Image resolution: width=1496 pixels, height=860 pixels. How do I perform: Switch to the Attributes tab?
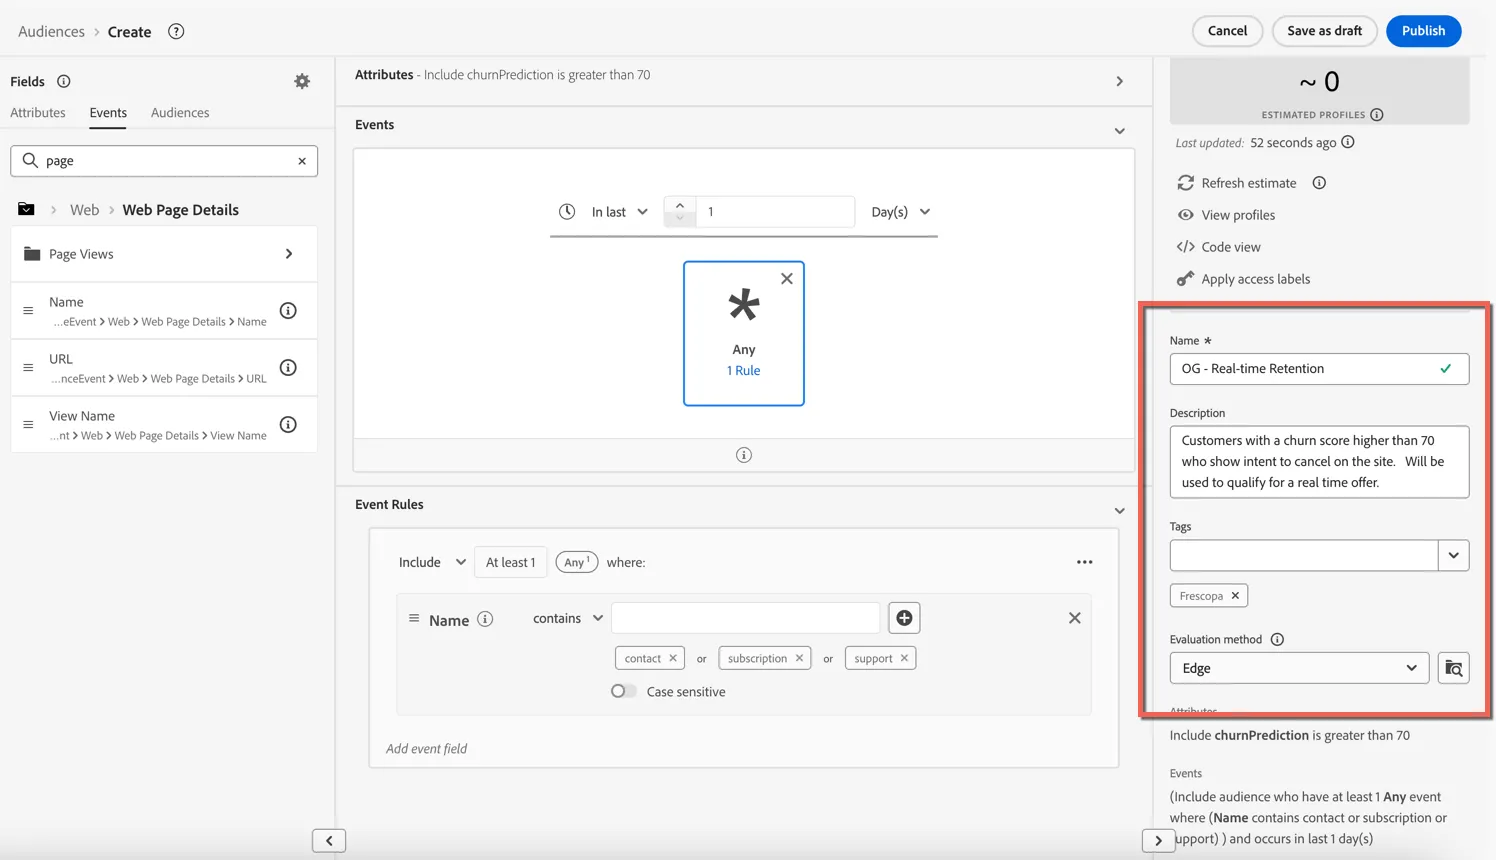point(38,113)
